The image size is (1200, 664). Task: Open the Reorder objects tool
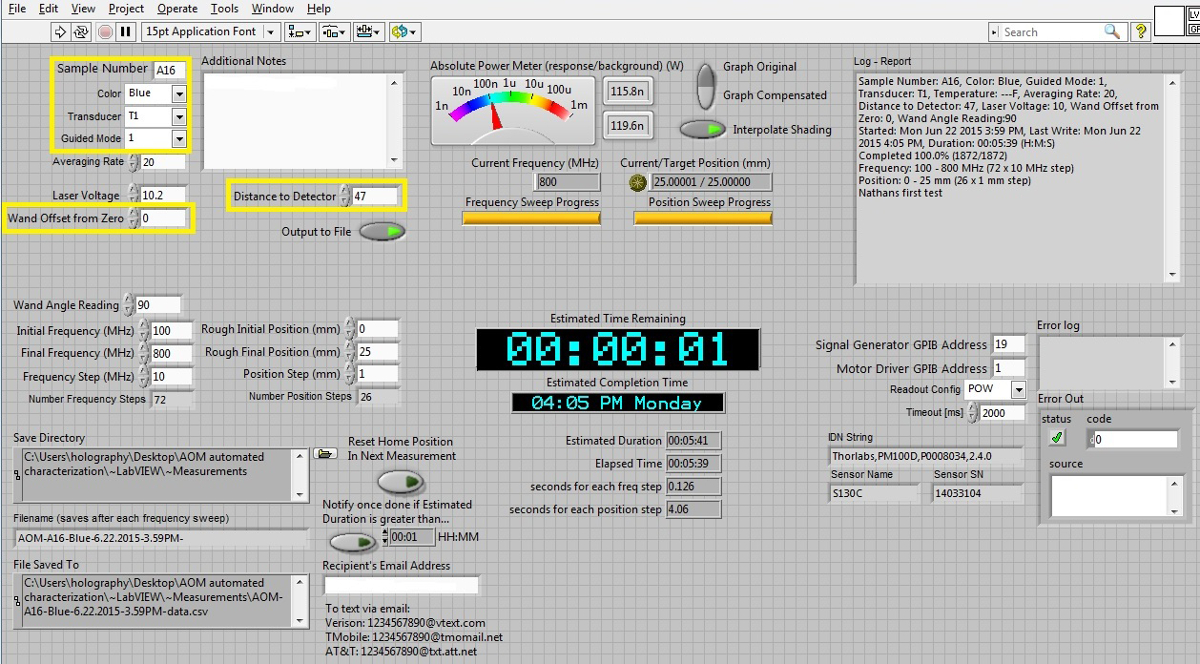[x=405, y=32]
